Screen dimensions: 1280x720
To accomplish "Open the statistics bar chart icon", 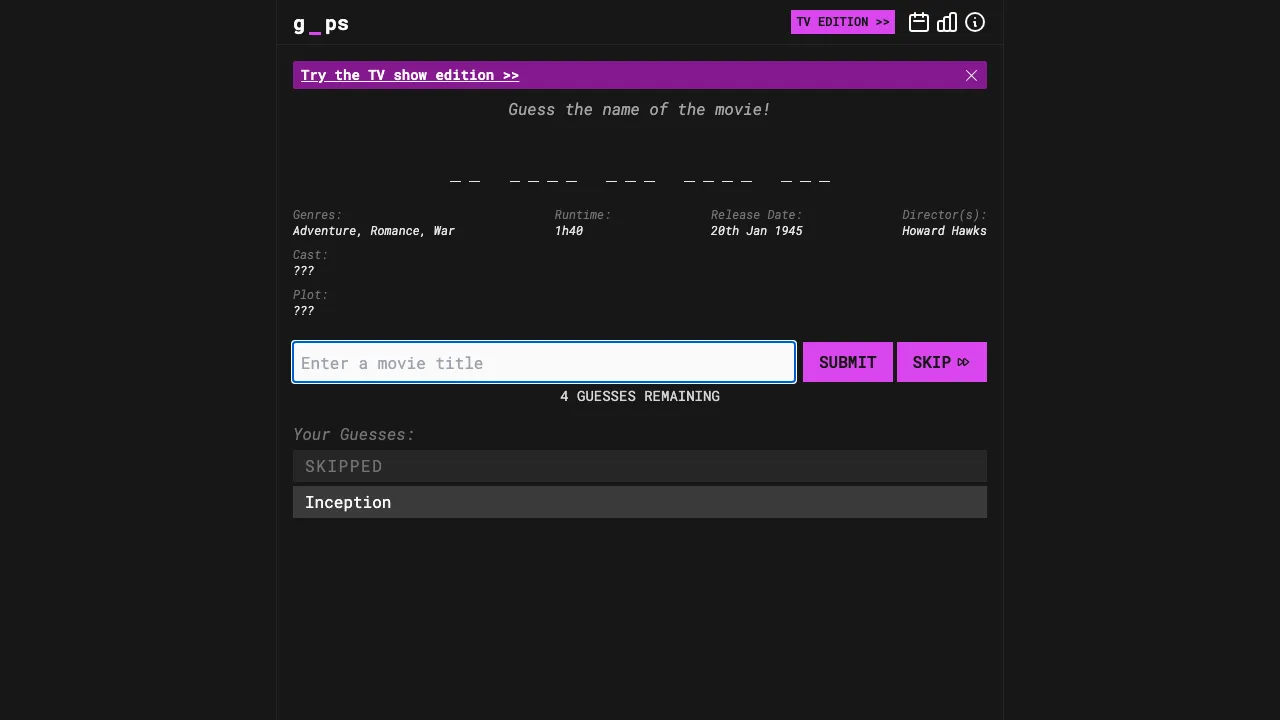I will coord(947,22).
